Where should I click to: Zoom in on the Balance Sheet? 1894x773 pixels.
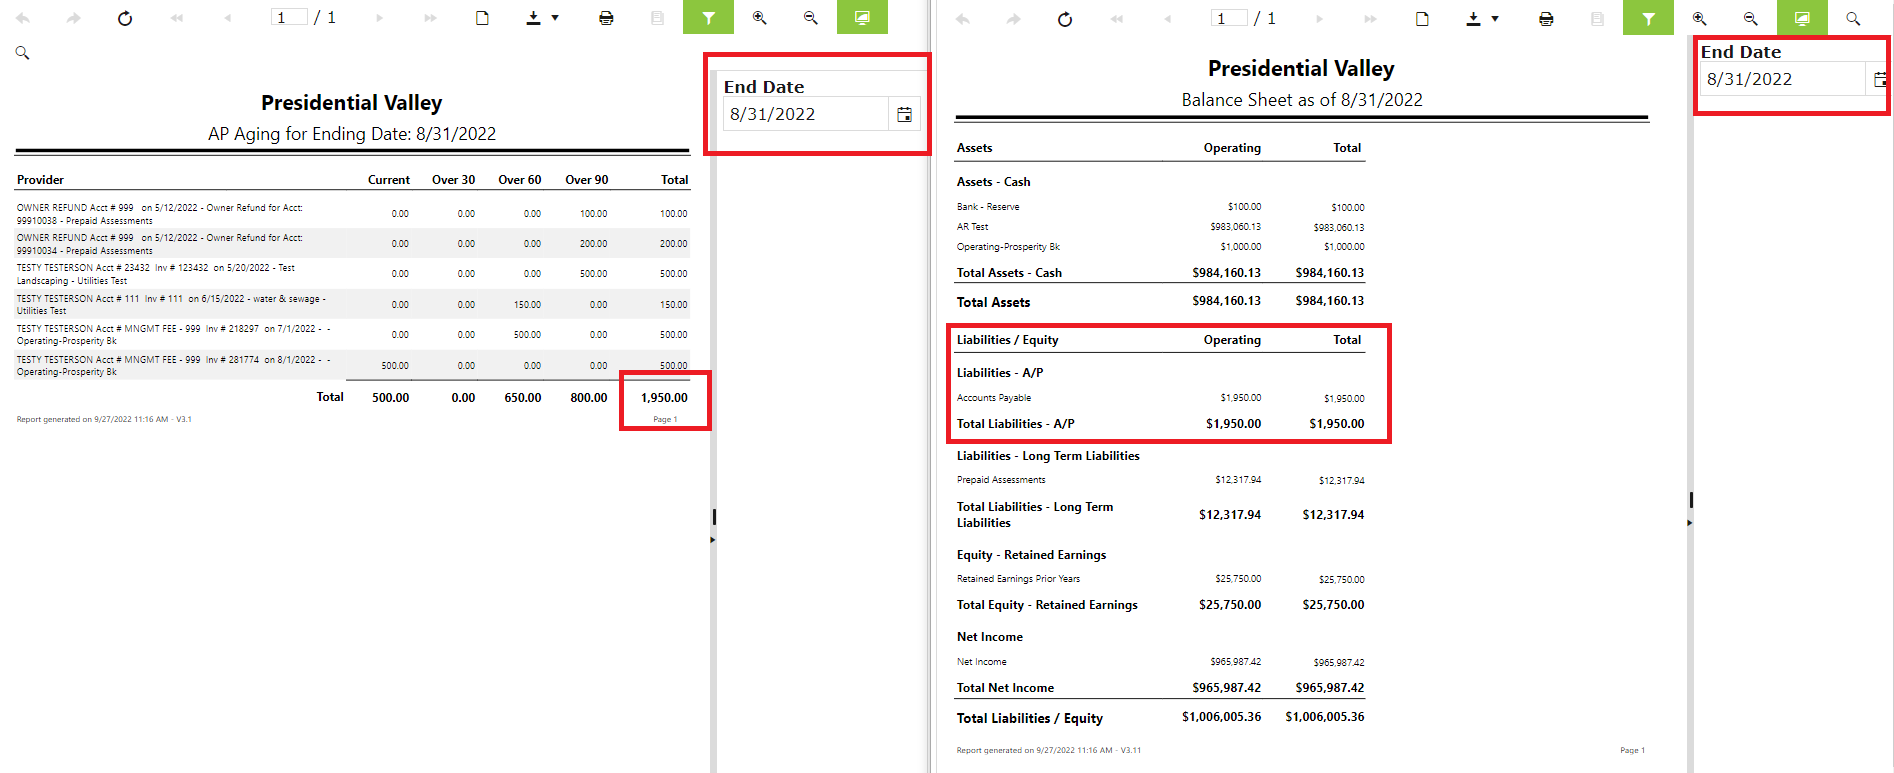1700,19
